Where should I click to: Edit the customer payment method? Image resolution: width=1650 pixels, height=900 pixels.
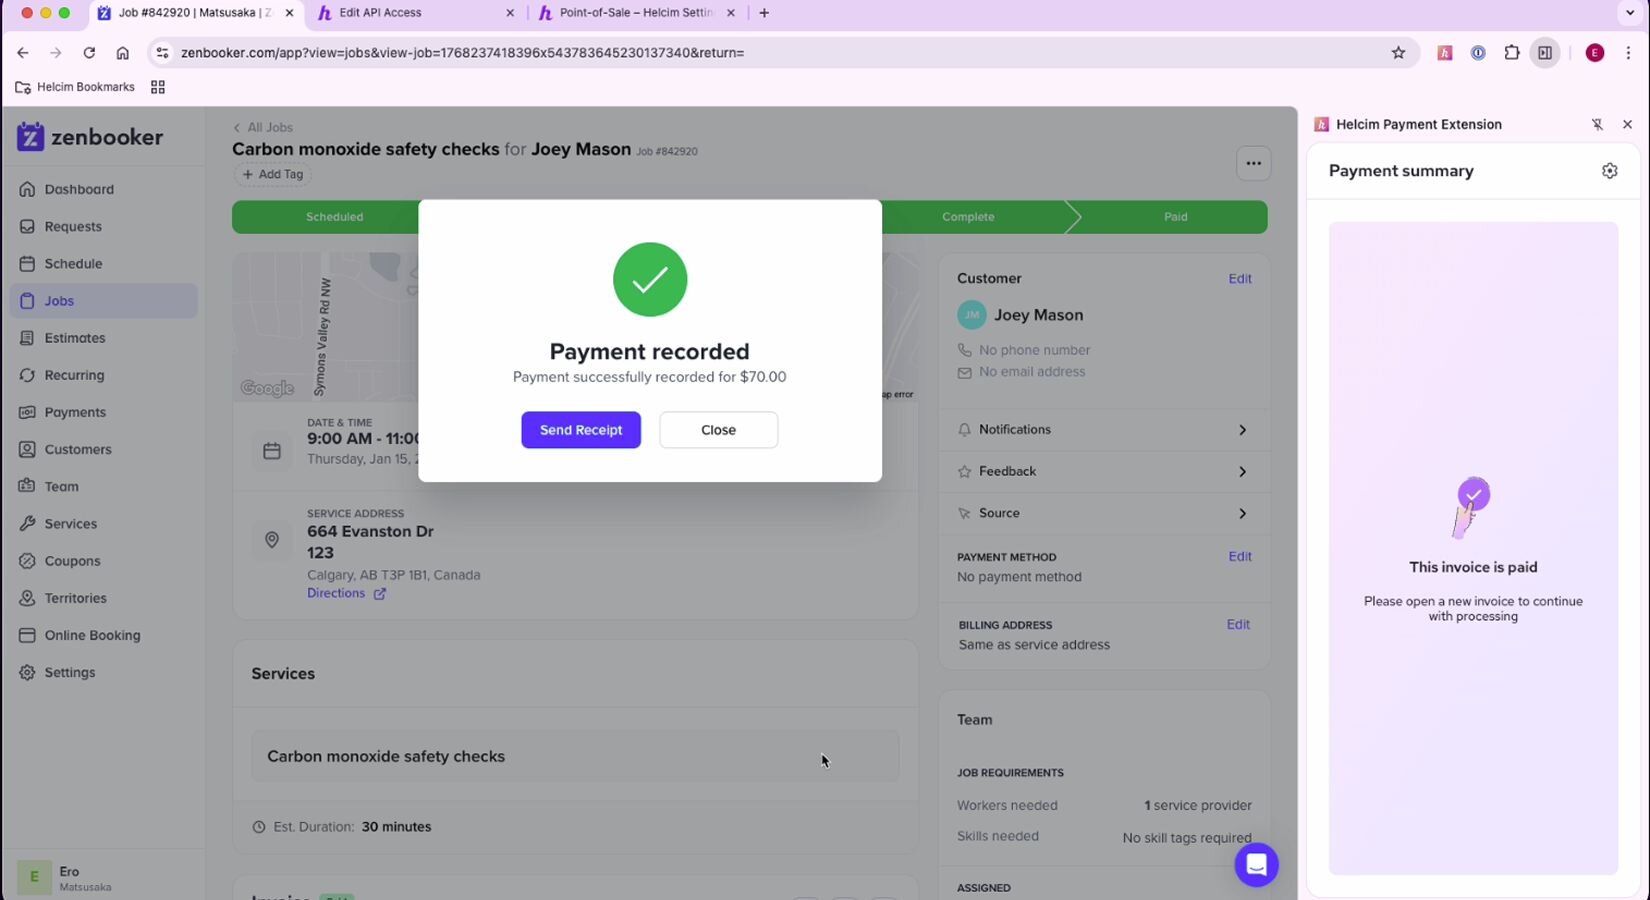click(x=1239, y=557)
